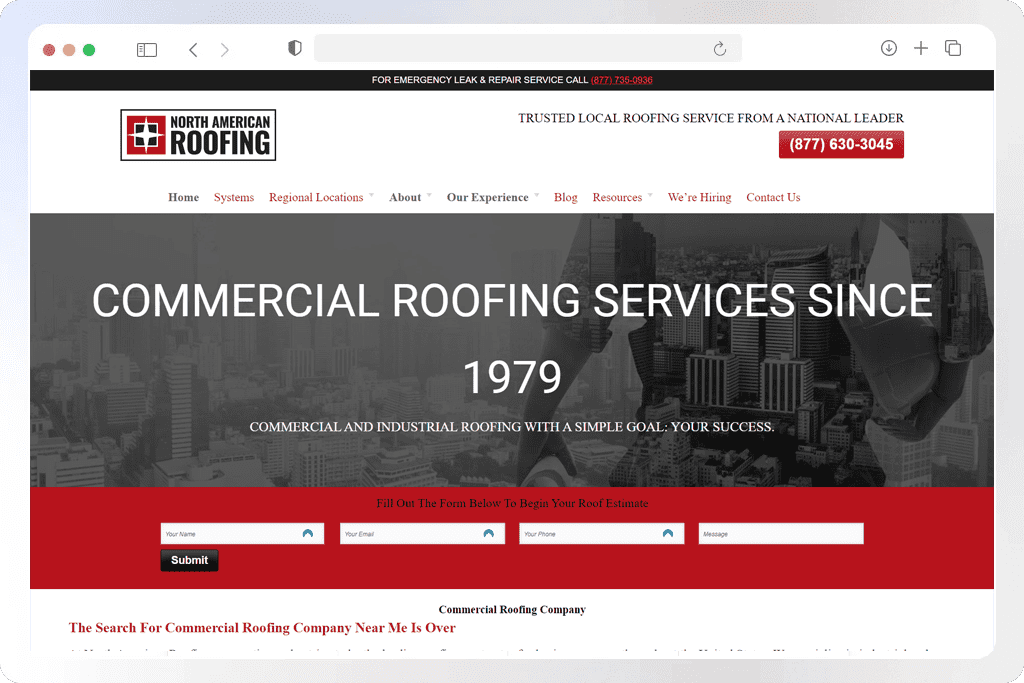Expand the About dropdown menu
Viewport: 1024px width, 683px height.
click(404, 197)
